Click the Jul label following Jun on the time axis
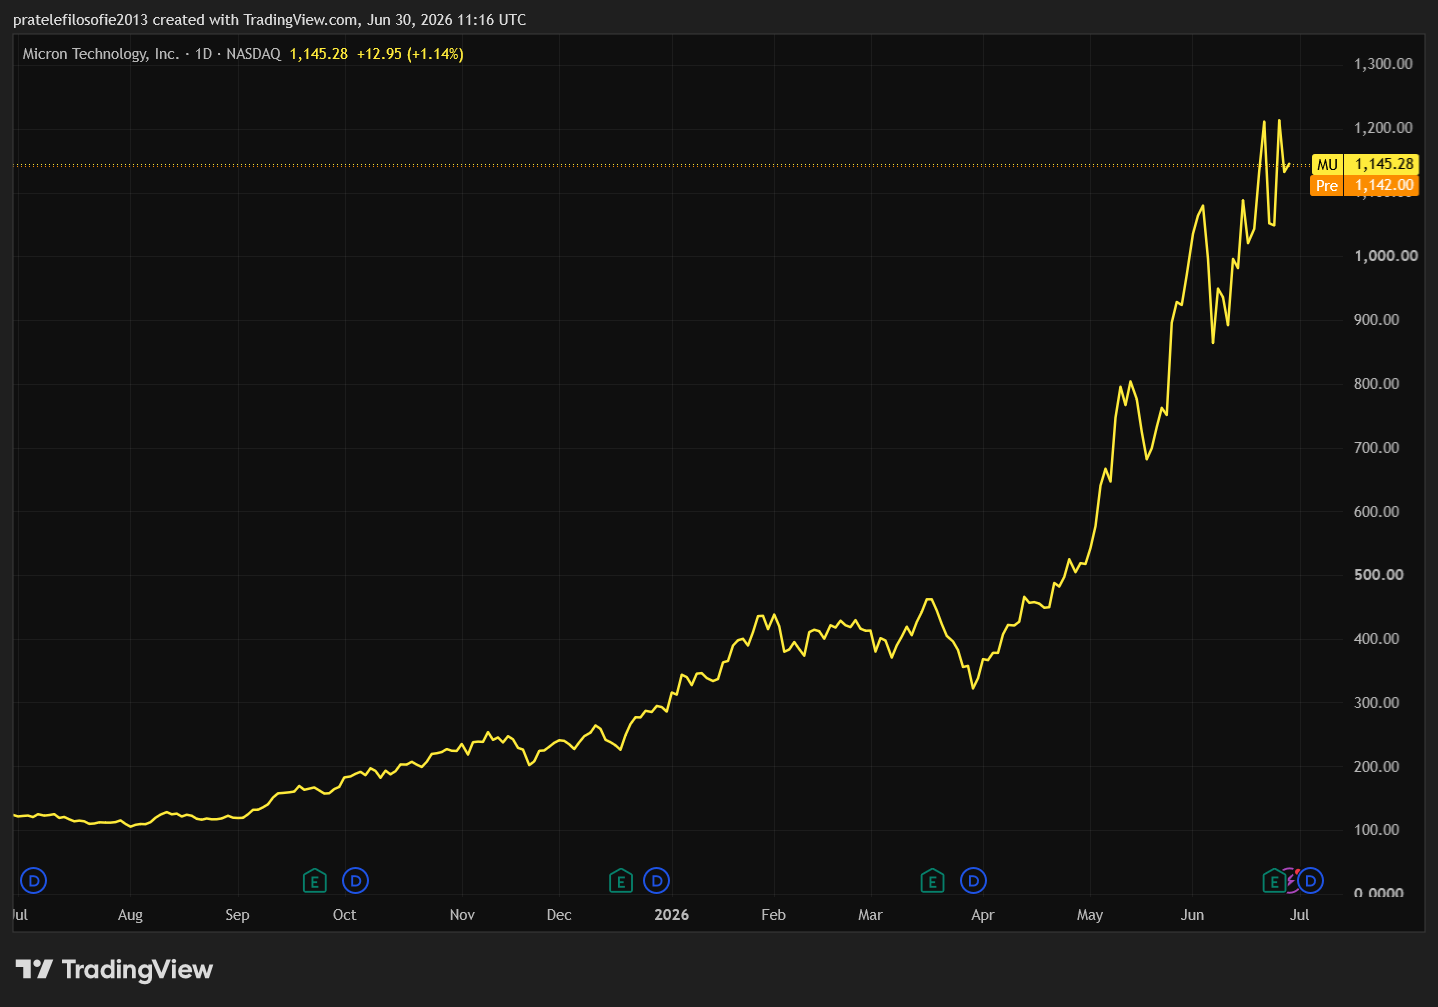 1300,915
